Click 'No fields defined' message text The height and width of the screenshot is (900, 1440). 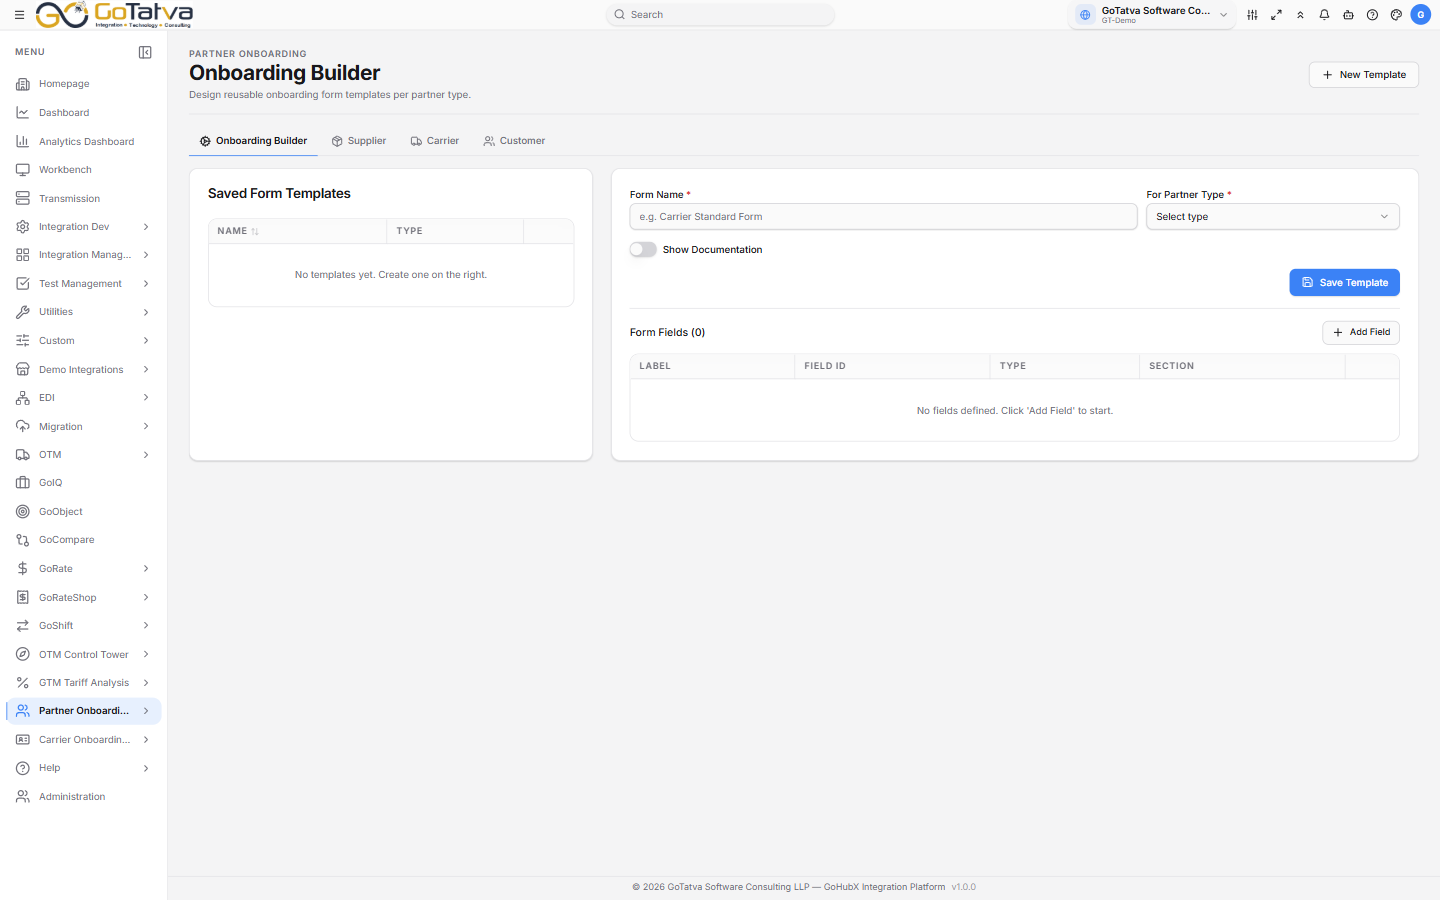[x=1014, y=411]
